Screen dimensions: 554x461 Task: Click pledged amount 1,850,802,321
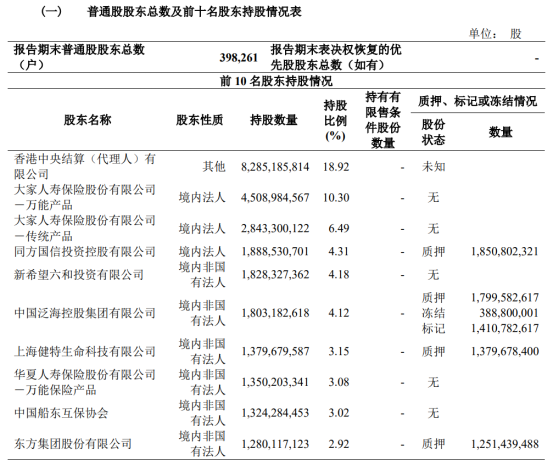point(505,252)
